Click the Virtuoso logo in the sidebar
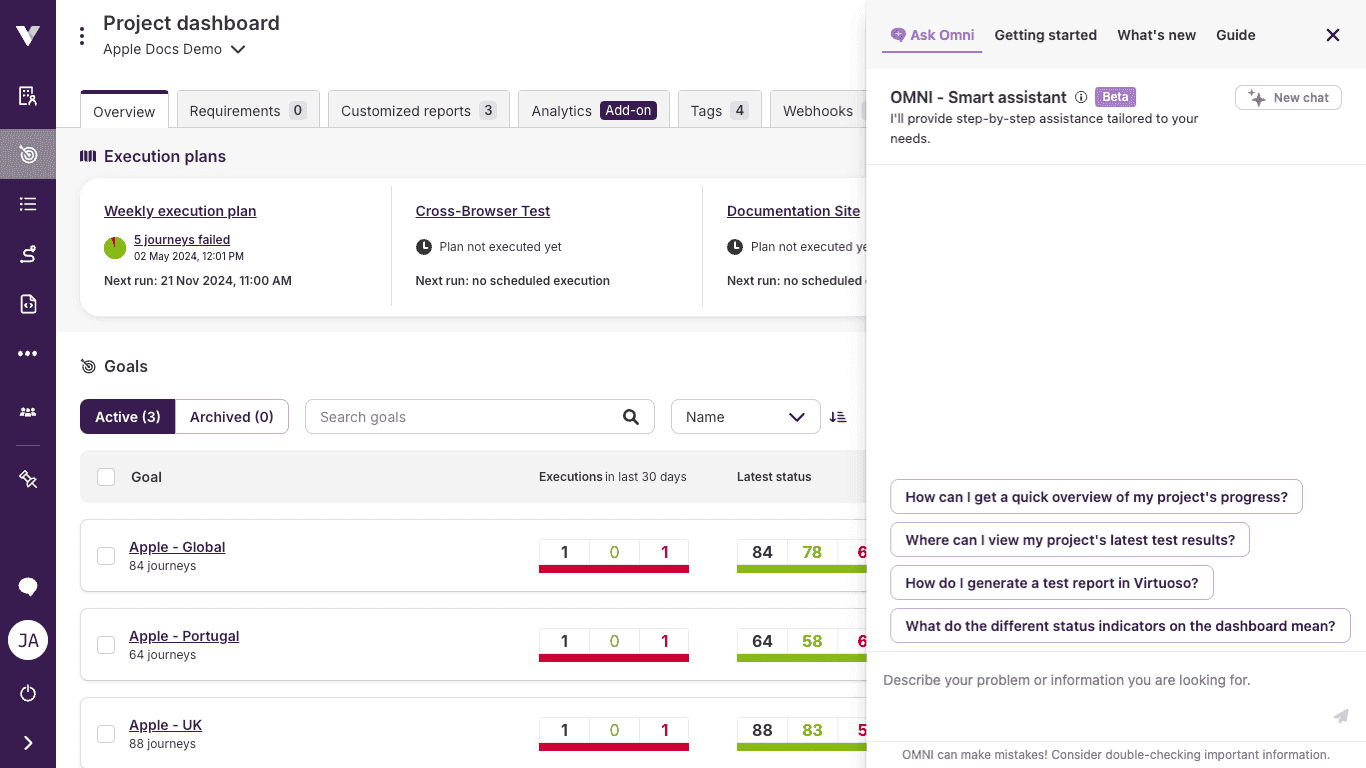Screen dimensions: 1366x768 pyautogui.click(x=27, y=34)
